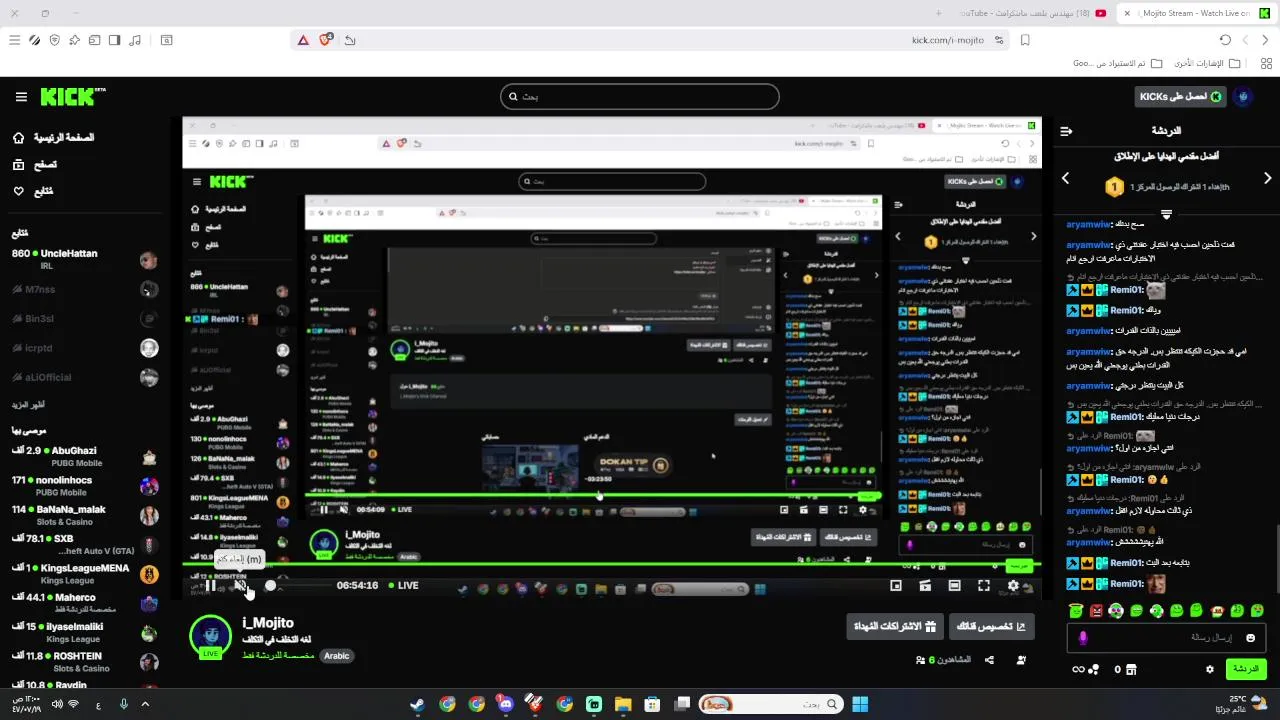Click the get KICKs button

coord(1180,97)
